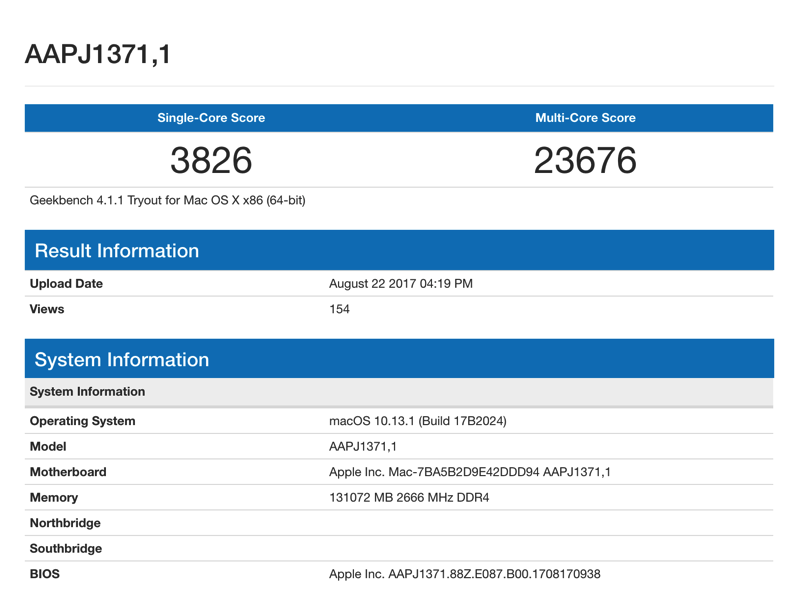The height and width of the screenshot is (599, 800).
Task: Select macOS 10.13.1 (Build 17B2024) value
Action: pos(418,421)
